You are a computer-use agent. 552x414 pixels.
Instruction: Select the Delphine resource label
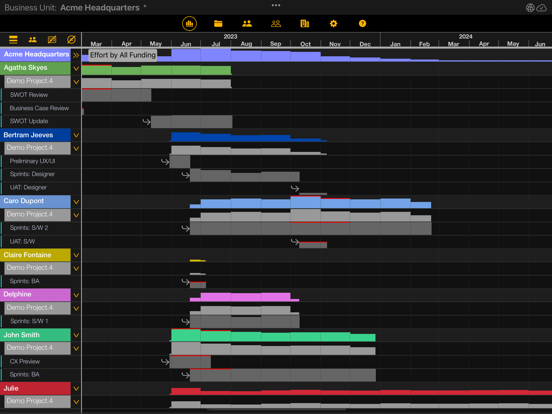[x=35, y=295]
